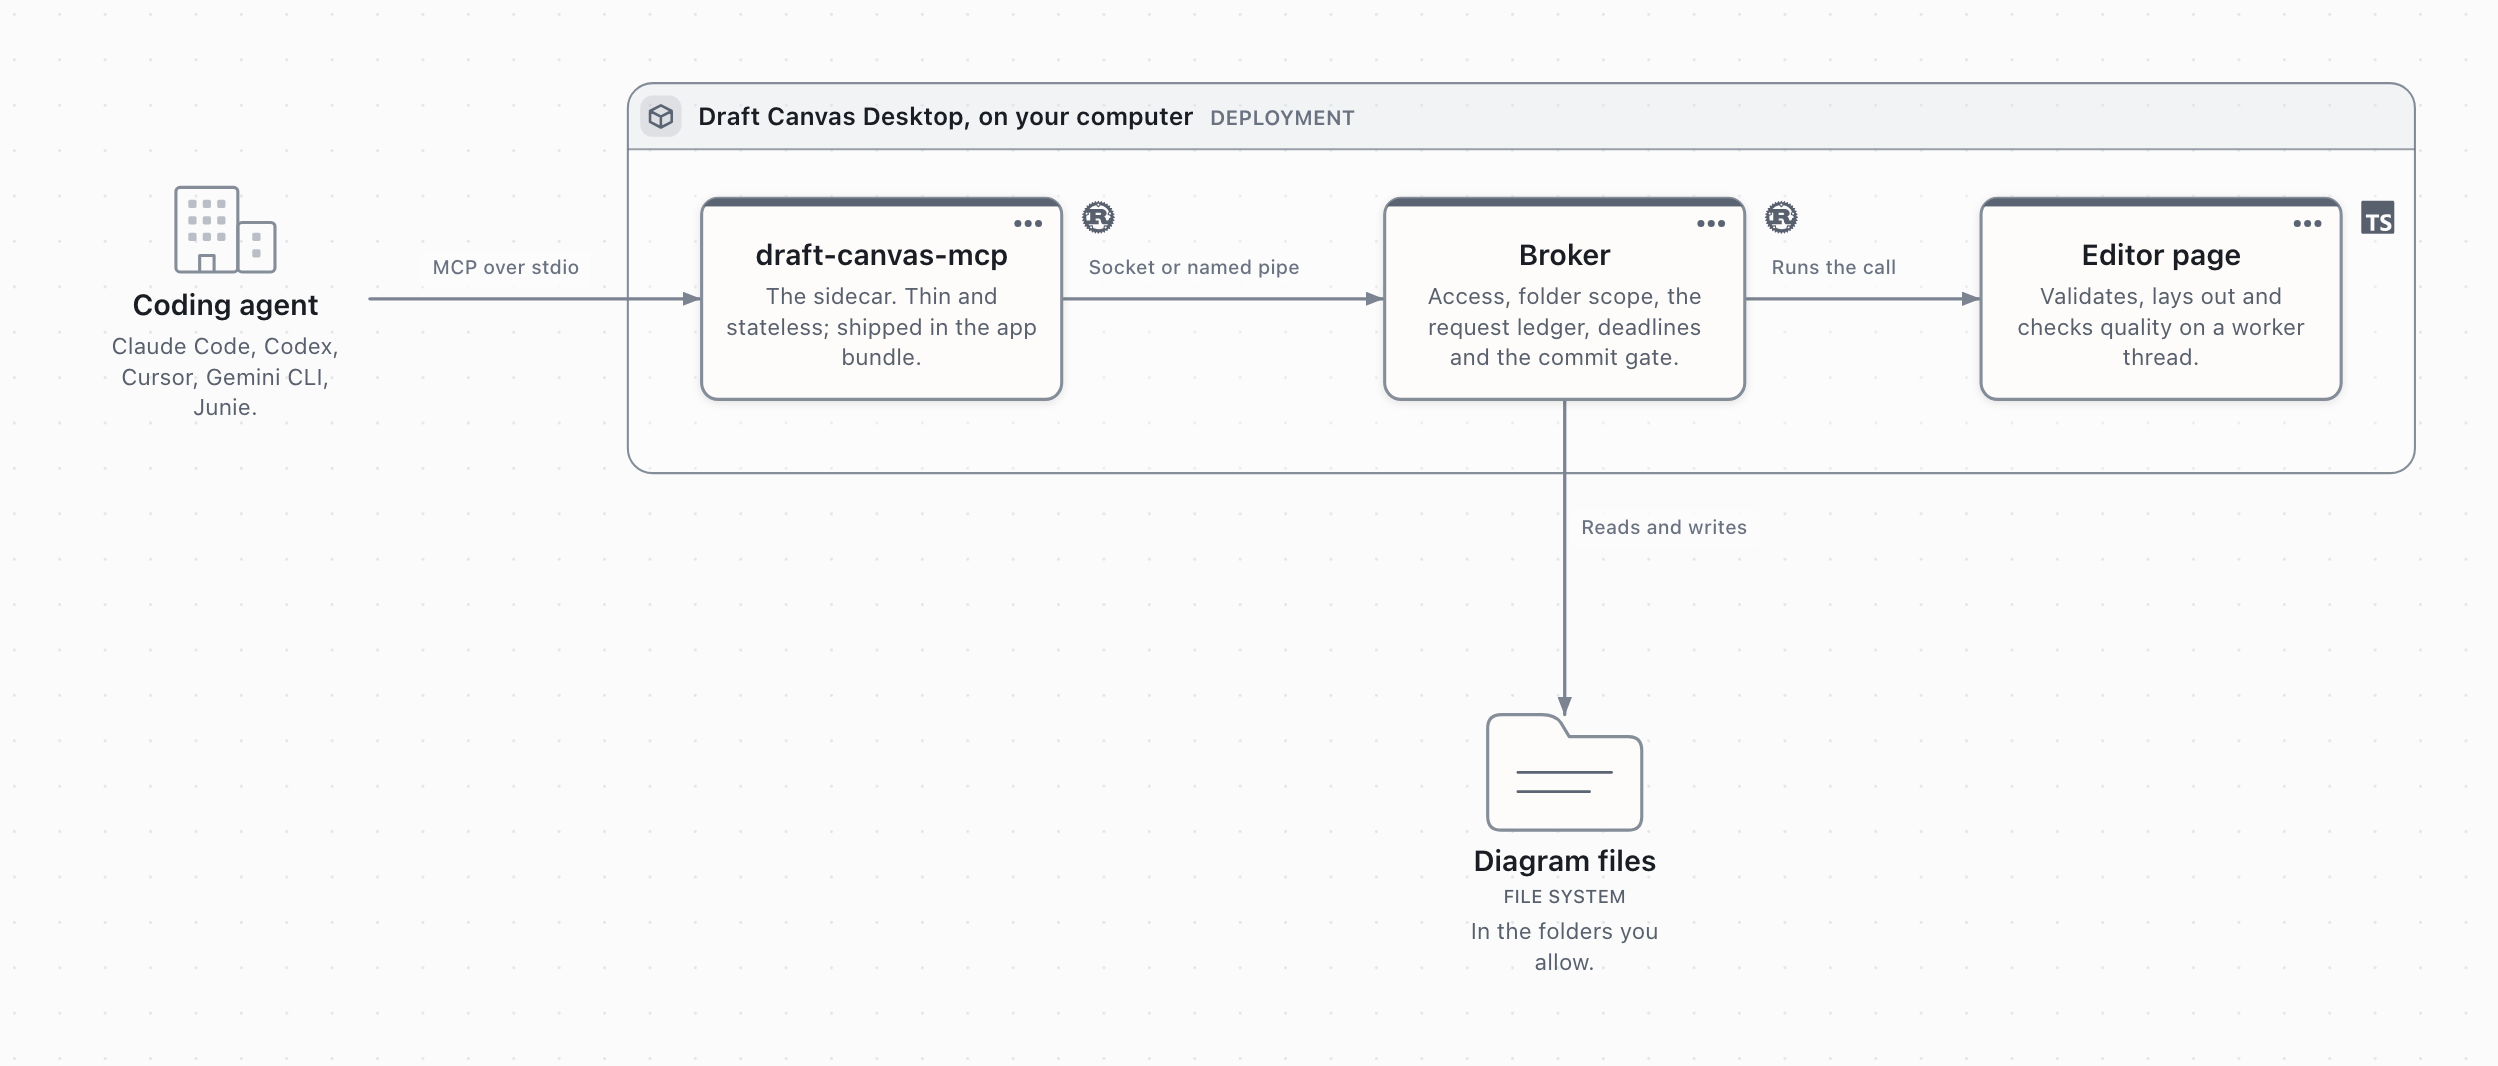Click the 'Validates, lays out' description text
This screenshot has width=2498, height=1066.
2160,327
